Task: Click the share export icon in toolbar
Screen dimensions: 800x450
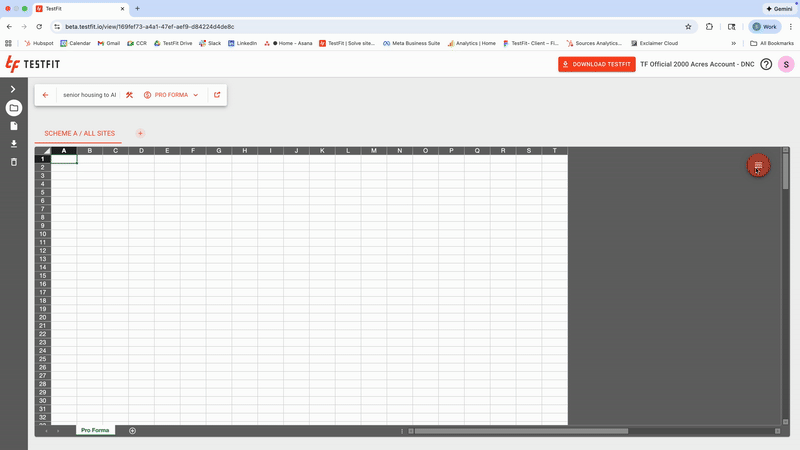Action: click(x=217, y=95)
